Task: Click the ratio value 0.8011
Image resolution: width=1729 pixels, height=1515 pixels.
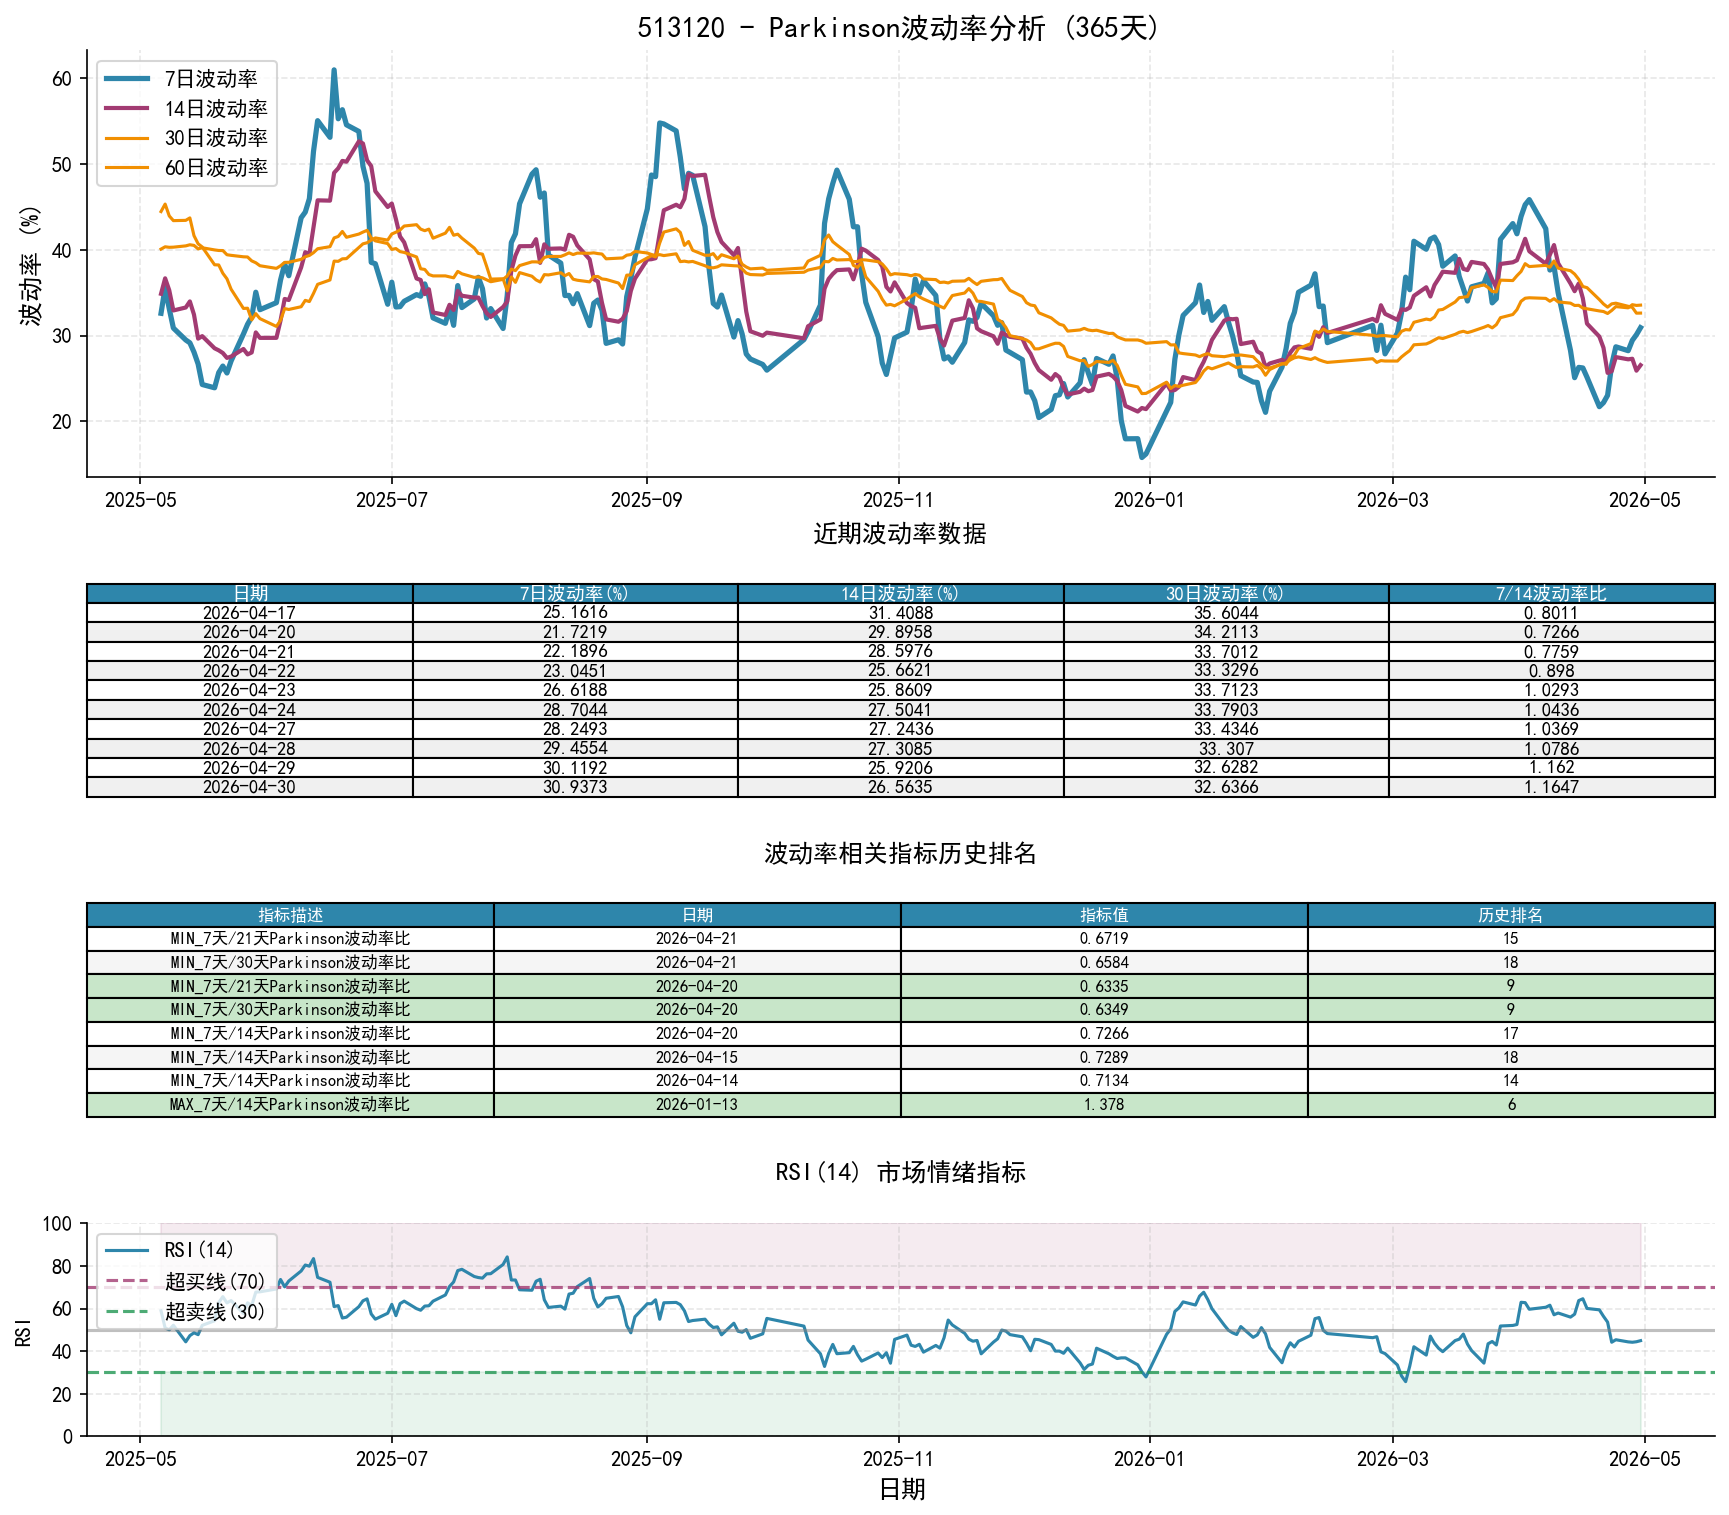Action: click(x=1551, y=613)
